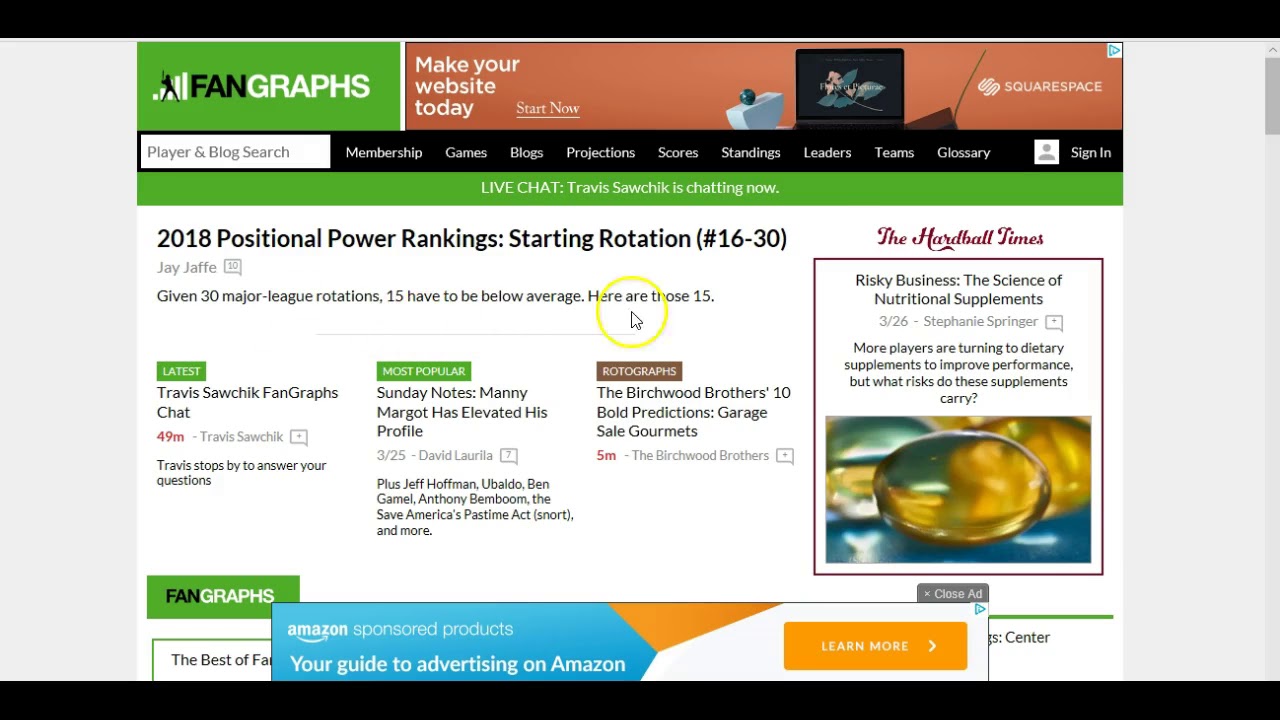Open the Games menu
Viewport: 1280px width, 720px height.
pos(466,152)
